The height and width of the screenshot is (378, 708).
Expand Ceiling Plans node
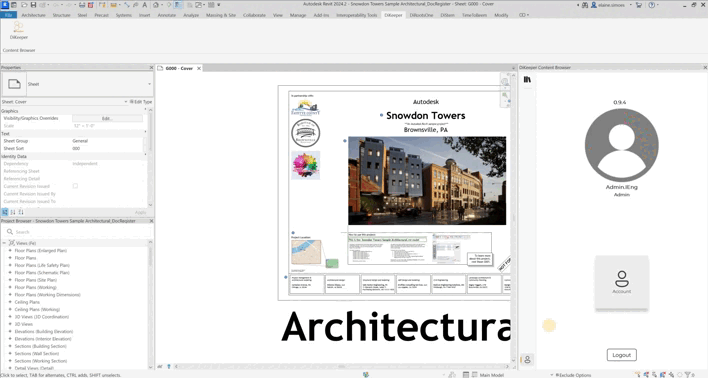click(10, 302)
